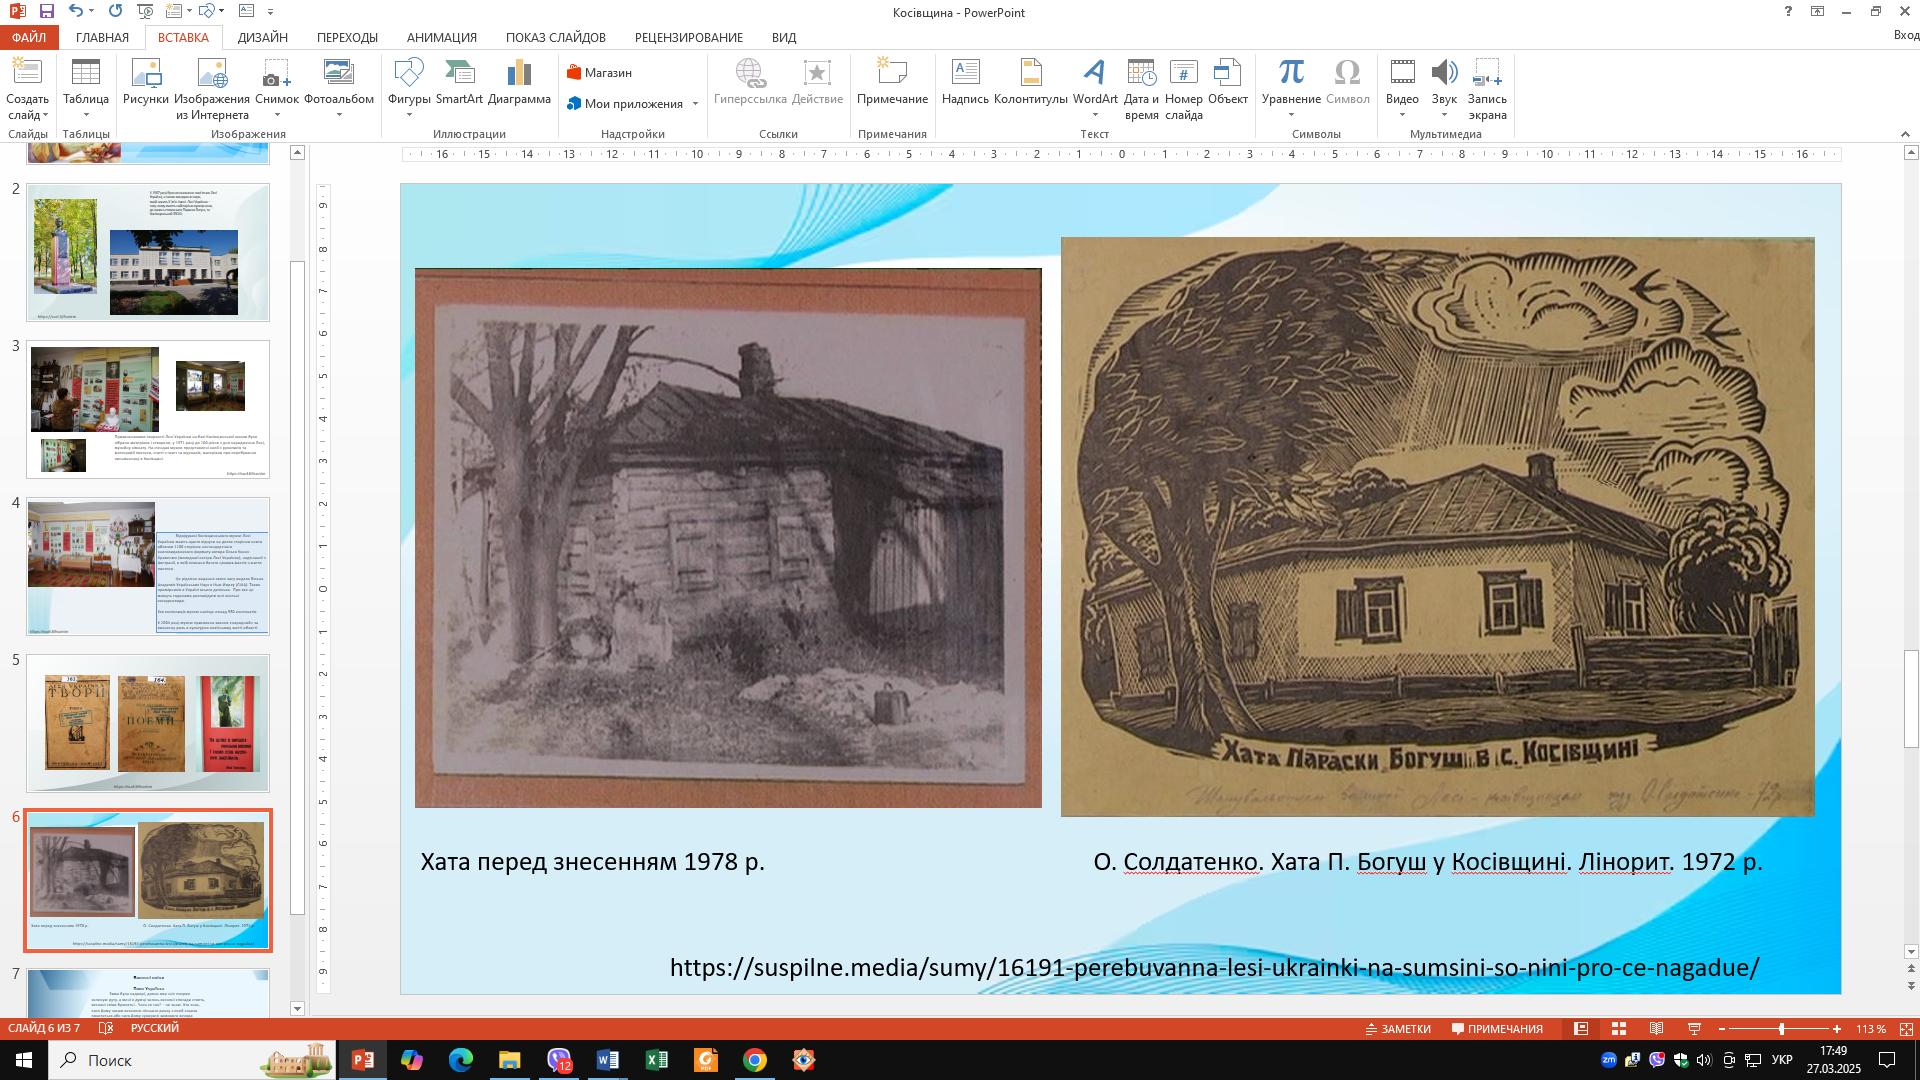The height and width of the screenshot is (1080, 1920).
Task: Open the РЕЦЕНЗИРОВАНИЕ tab
Action: pyautogui.click(x=688, y=37)
